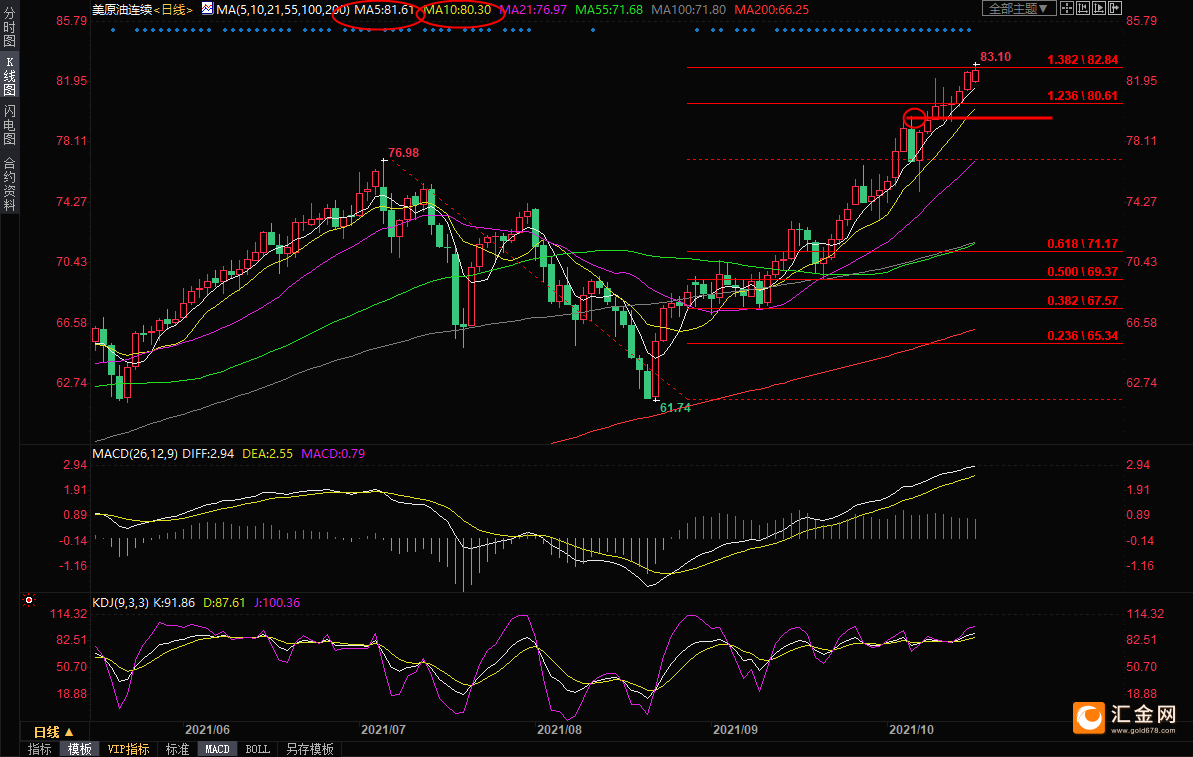Open the 闪电图 view tab
The width and height of the screenshot is (1193, 757).
coord(9,125)
